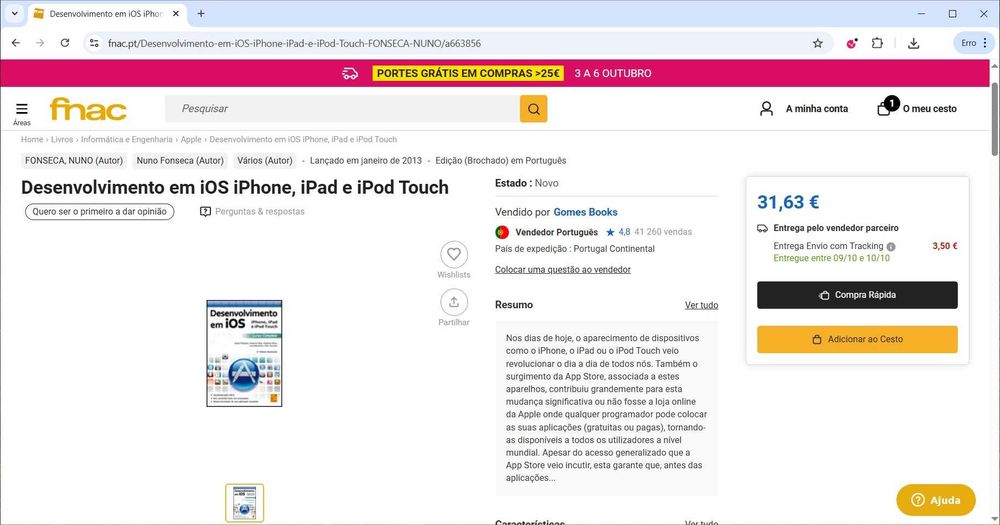Screen dimensions: 1000x525
Task: Click the orange search magnifier button
Action: click(533, 109)
